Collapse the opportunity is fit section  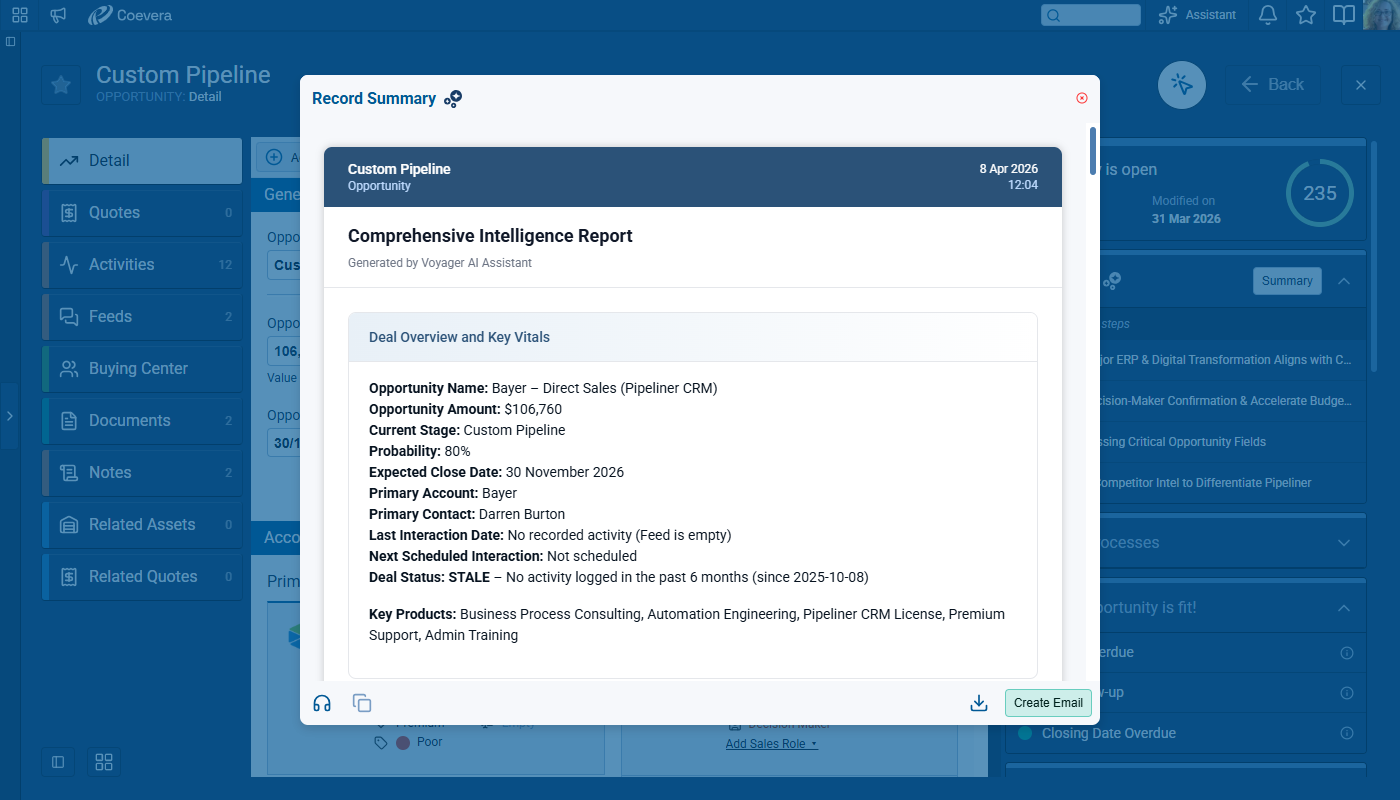click(x=1344, y=608)
